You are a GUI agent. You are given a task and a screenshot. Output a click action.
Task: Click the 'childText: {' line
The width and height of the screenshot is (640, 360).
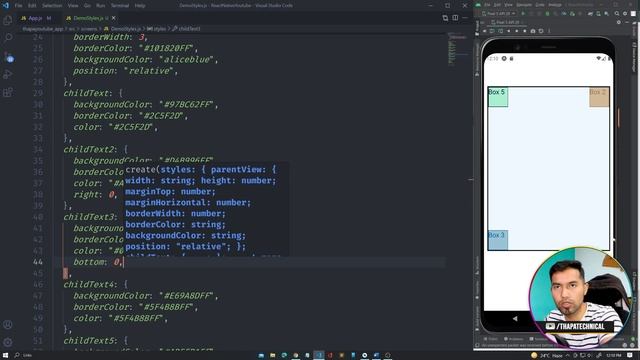point(93,93)
